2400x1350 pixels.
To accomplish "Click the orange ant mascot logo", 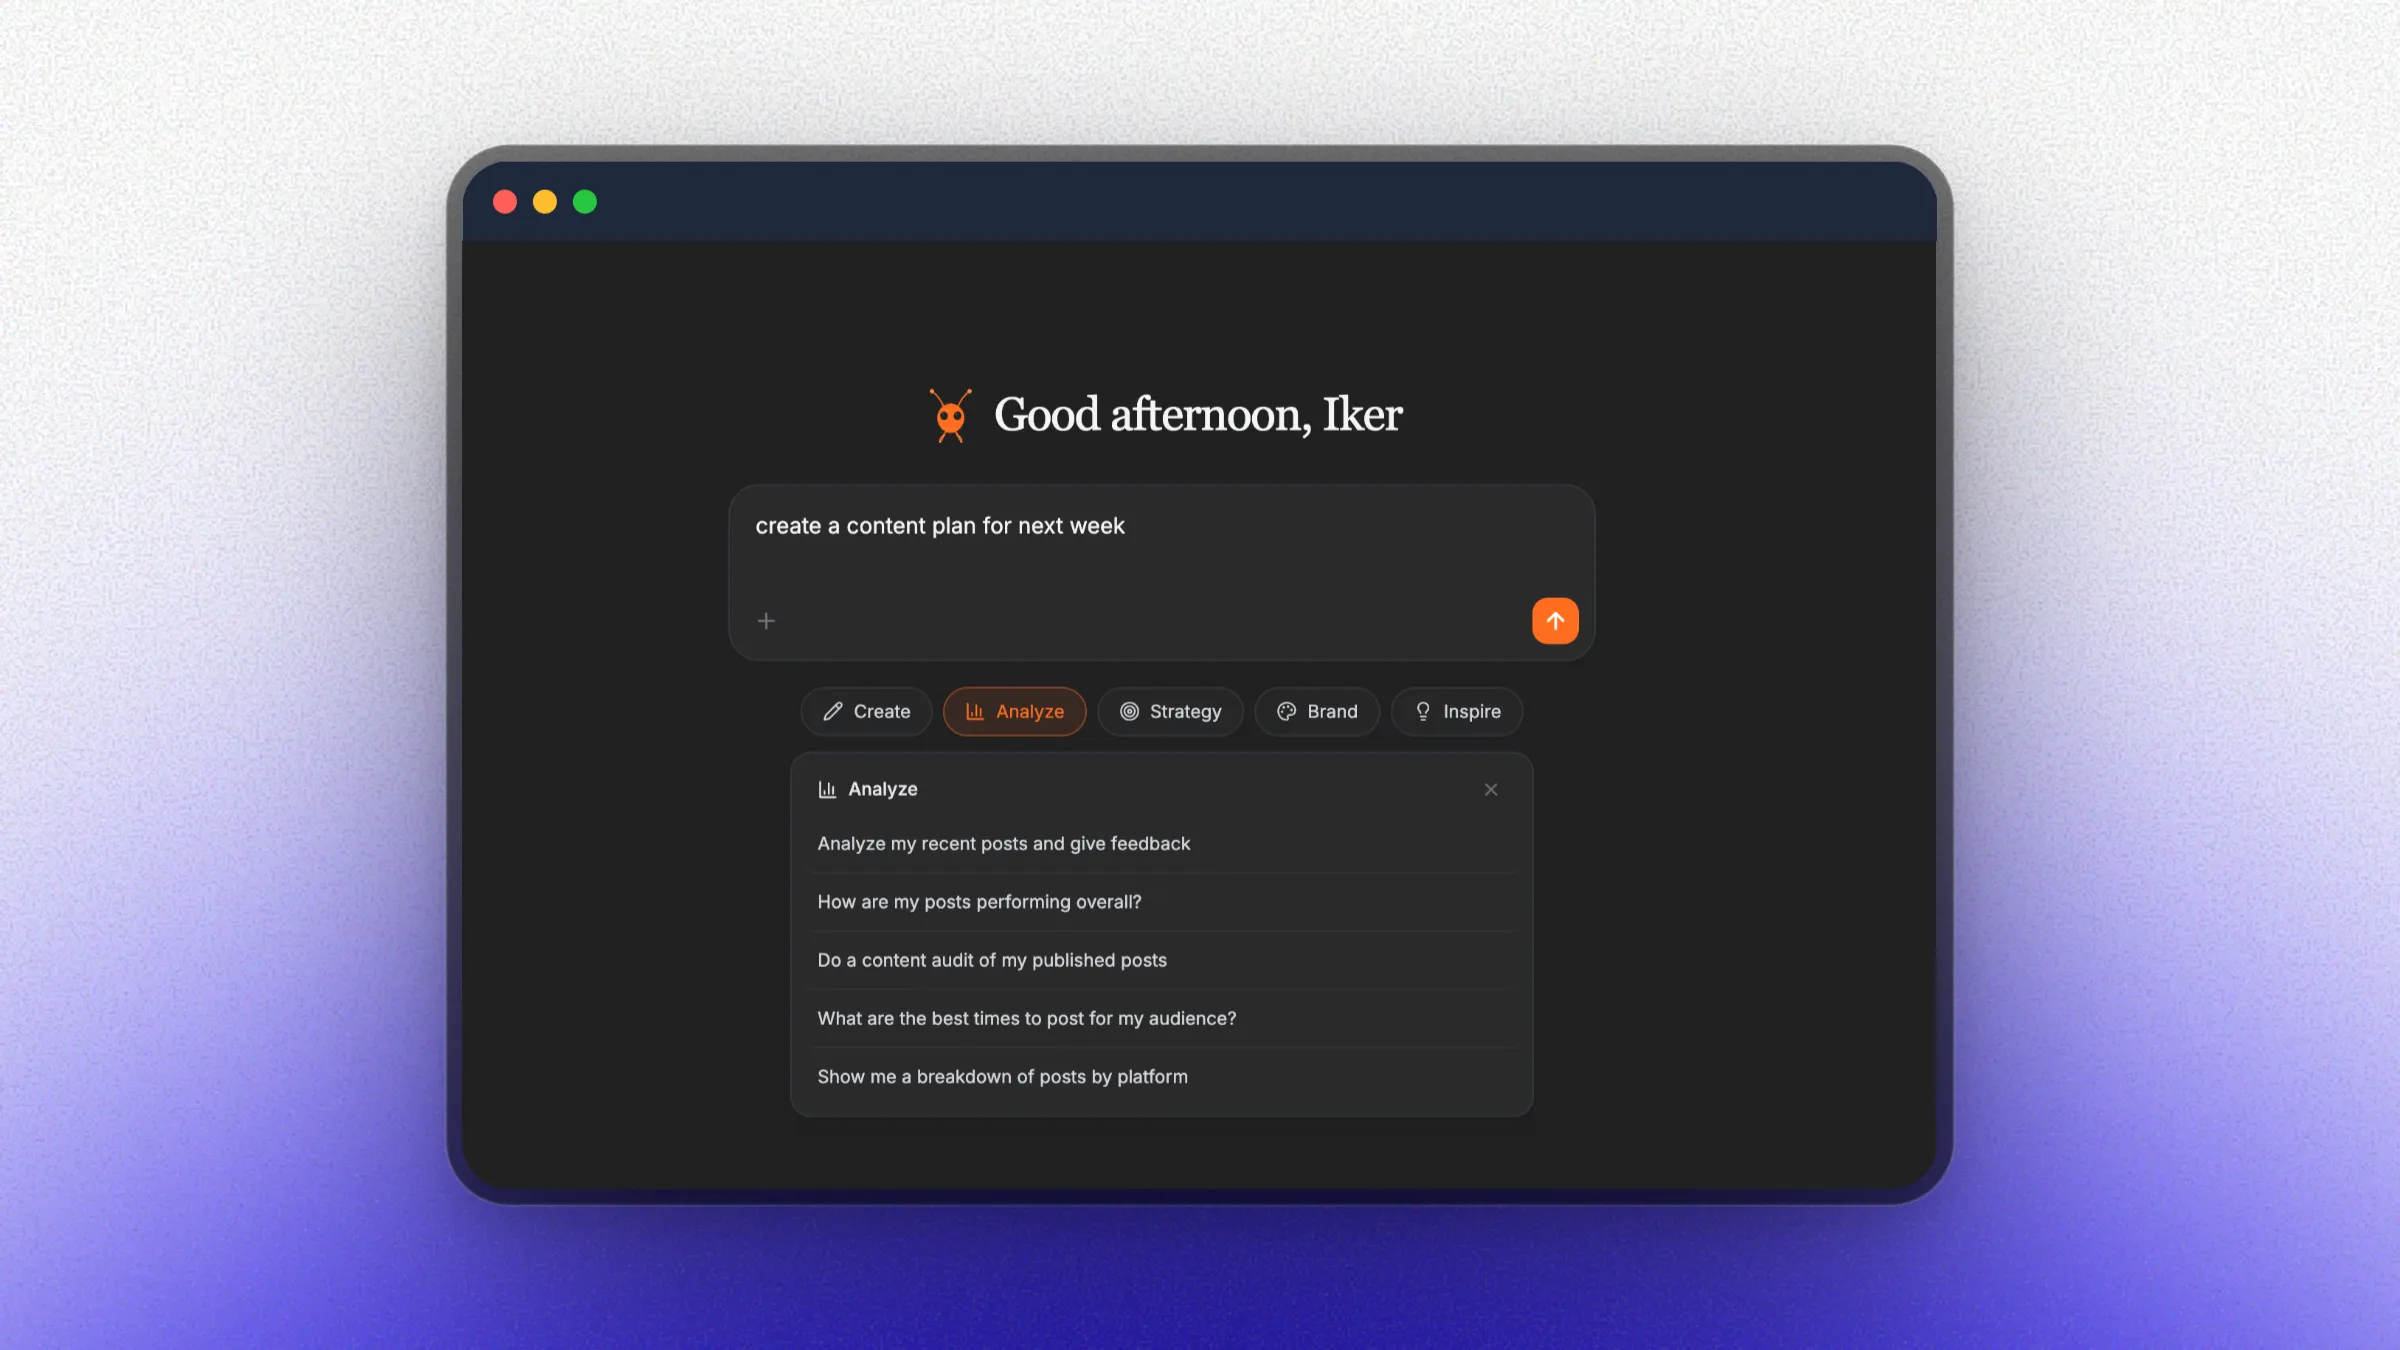I will pyautogui.click(x=950, y=415).
